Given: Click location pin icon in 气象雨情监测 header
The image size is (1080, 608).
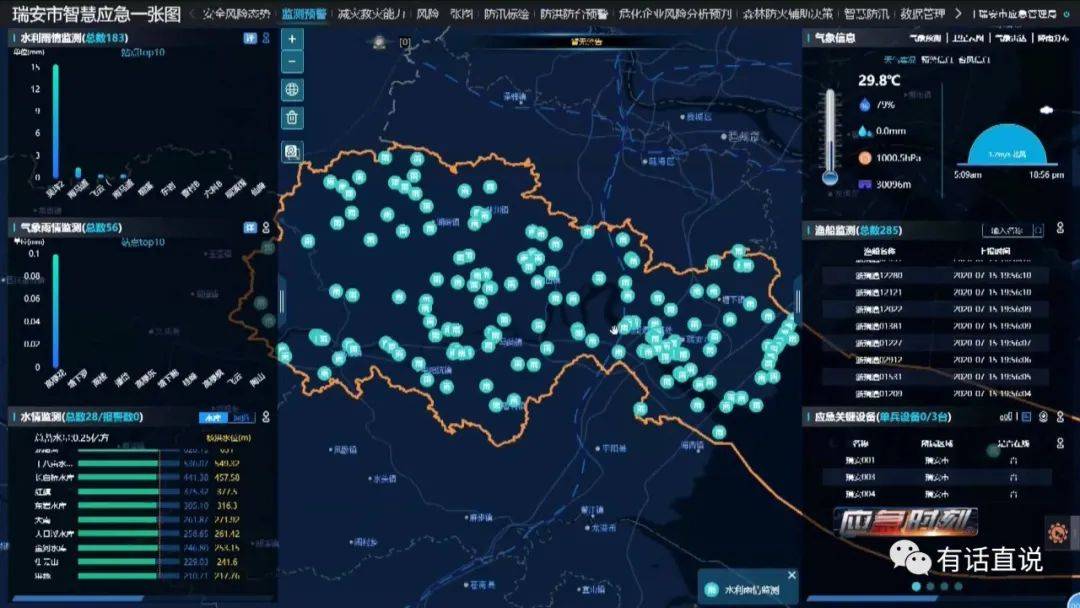Looking at the screenshot, I should (x=266, y=227).
